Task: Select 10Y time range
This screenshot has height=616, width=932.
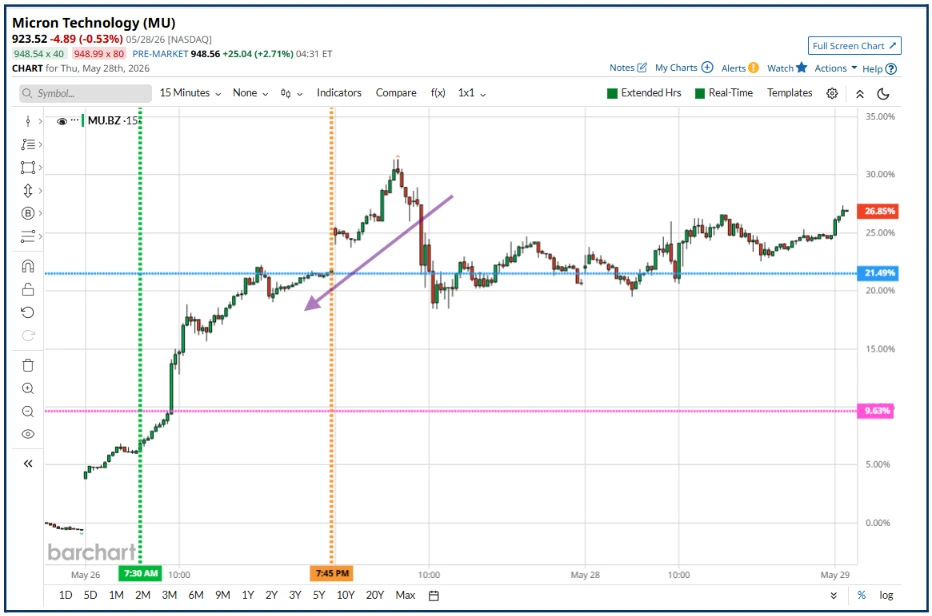Action: (x=345, y=595)
